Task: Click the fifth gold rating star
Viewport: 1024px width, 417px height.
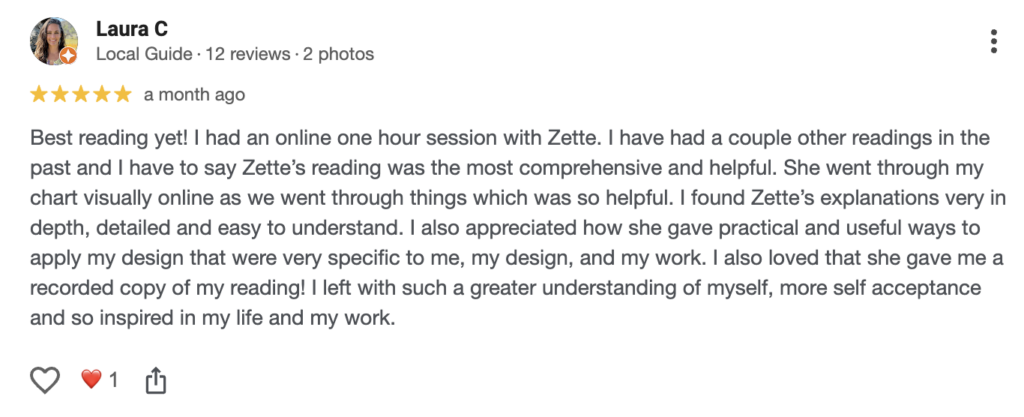Action: (x=123, y=95)
